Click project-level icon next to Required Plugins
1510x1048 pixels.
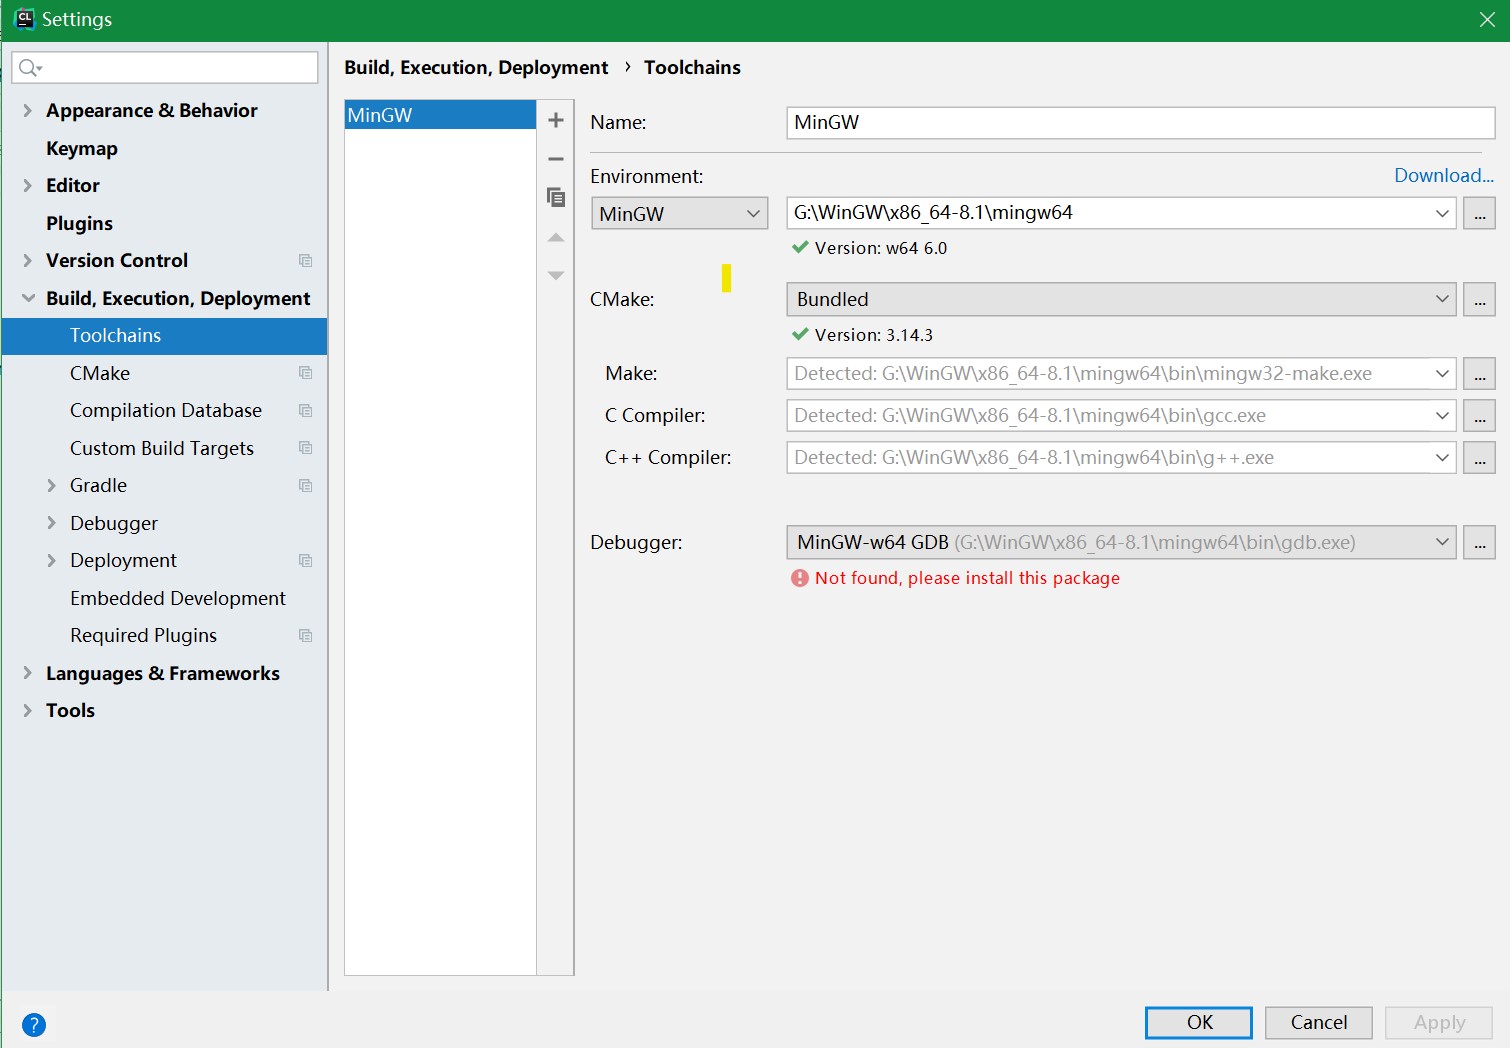click(306, 636)
